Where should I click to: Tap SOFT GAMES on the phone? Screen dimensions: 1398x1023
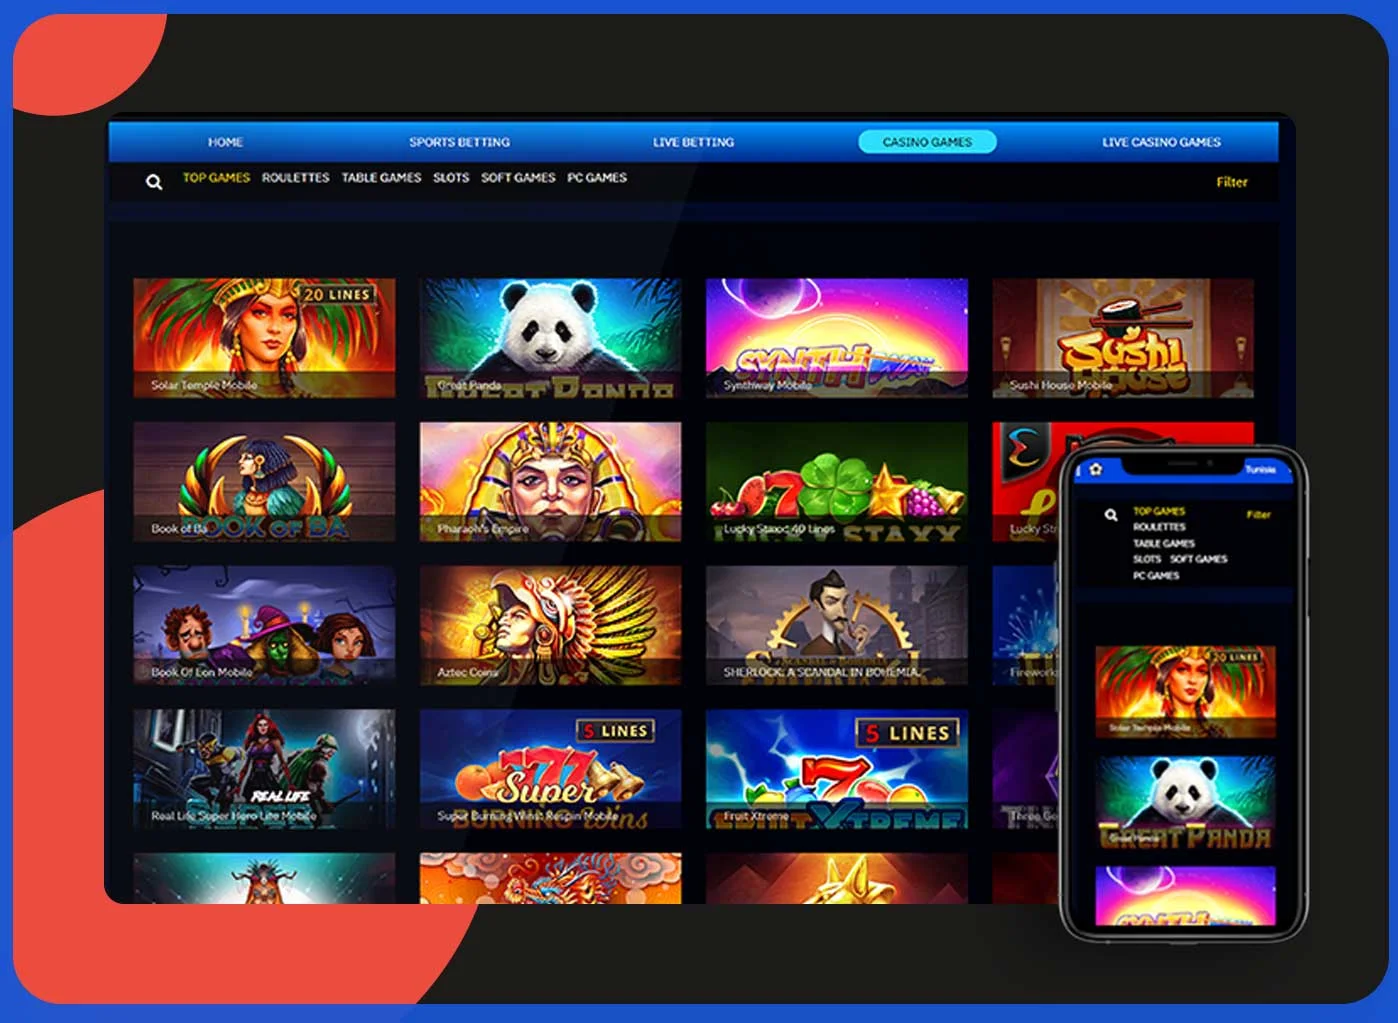click(1198, 559)
